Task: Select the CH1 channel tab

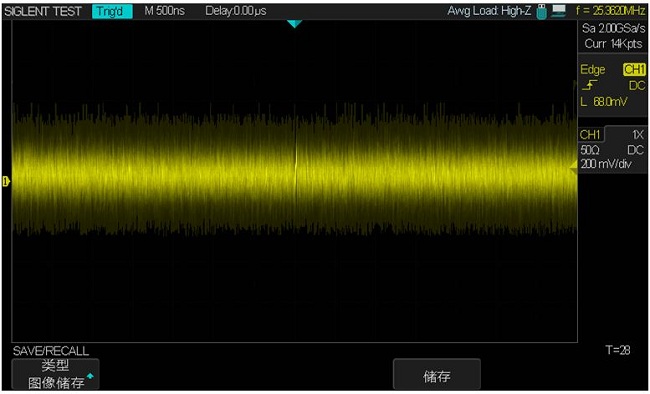Action: point(590,134)
